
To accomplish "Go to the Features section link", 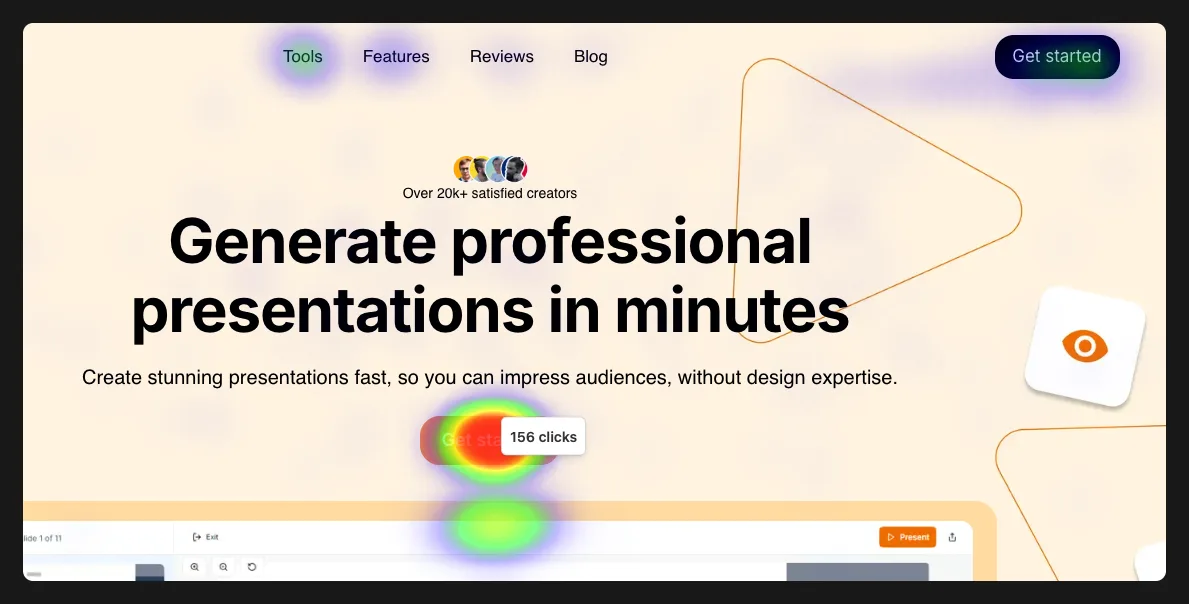I will (396, 57).
